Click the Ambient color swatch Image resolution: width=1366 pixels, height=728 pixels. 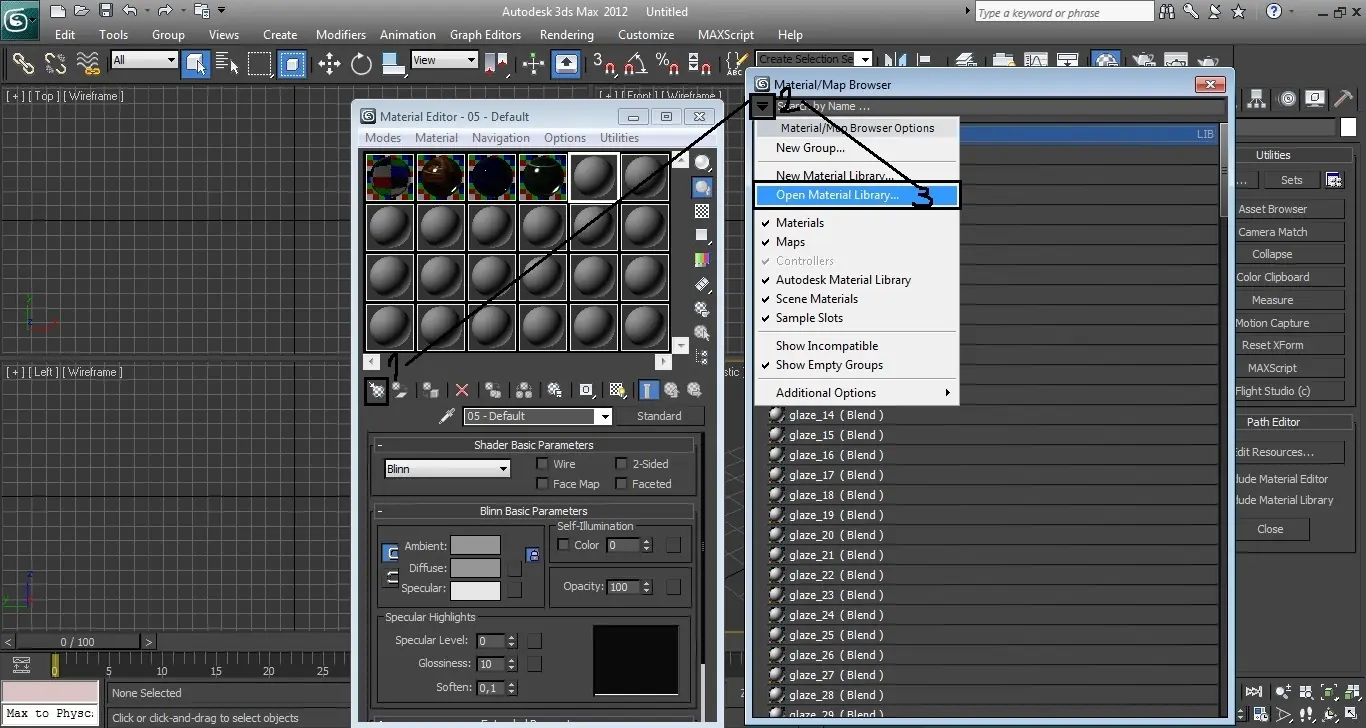pyautogui.click(x=475, y=546)
